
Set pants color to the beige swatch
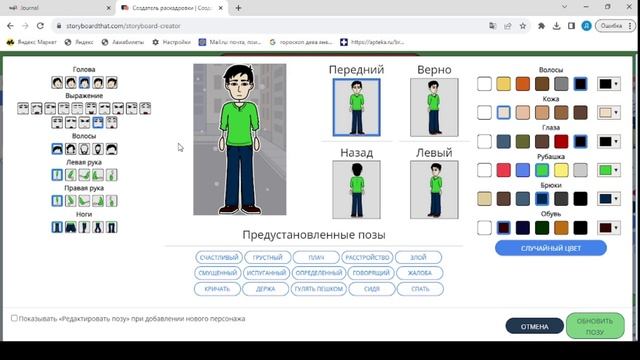click(484, 199)
